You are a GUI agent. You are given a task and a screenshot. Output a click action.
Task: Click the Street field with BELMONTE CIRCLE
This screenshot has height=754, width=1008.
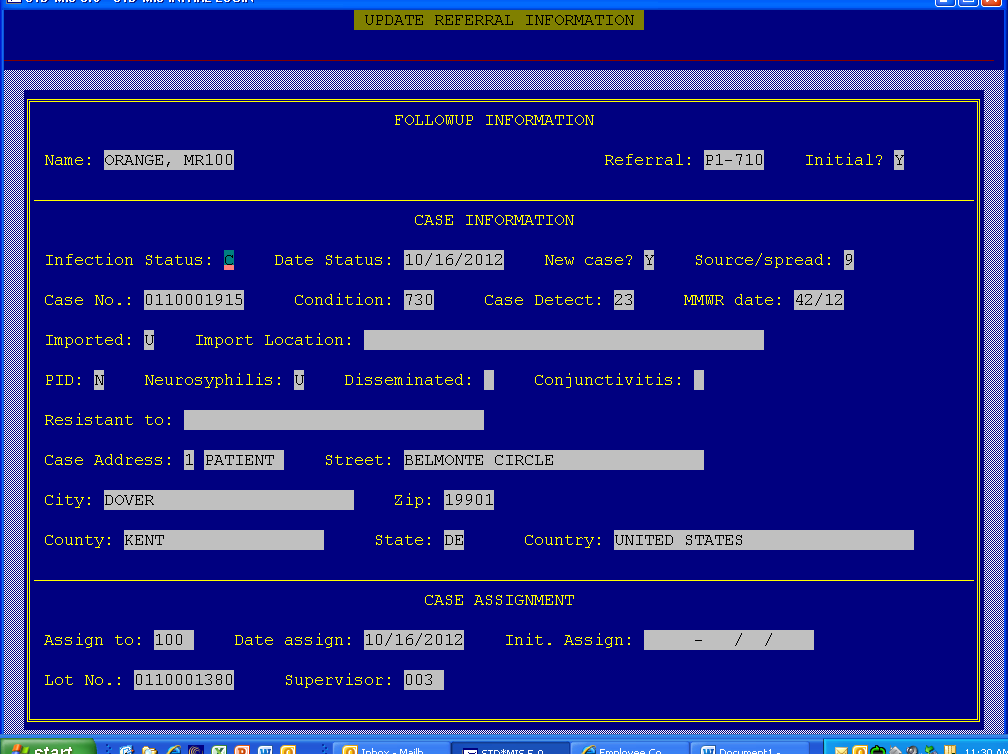tap(553, 460)
